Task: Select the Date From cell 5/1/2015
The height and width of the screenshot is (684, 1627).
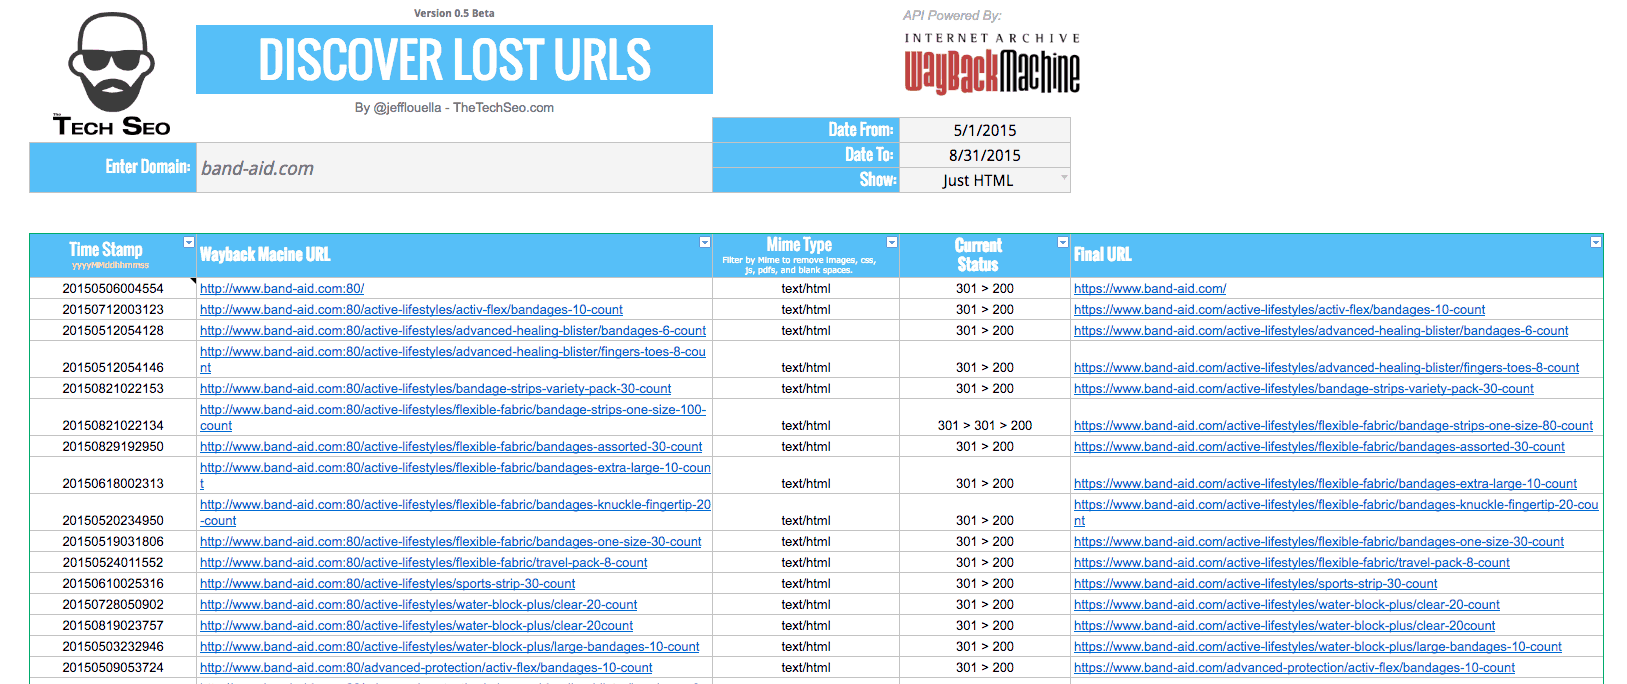Action: 985,130
